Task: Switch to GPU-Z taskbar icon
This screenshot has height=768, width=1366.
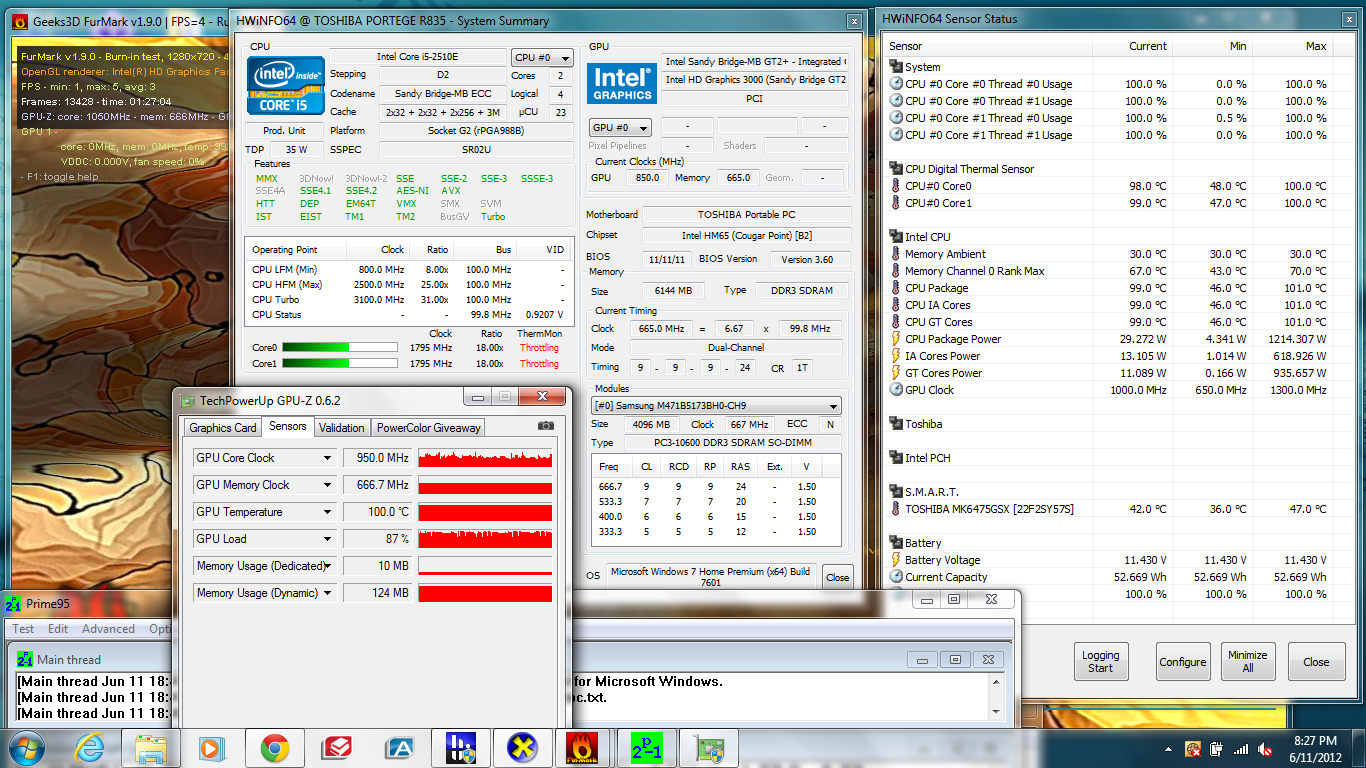Action: tap(709, 747)
